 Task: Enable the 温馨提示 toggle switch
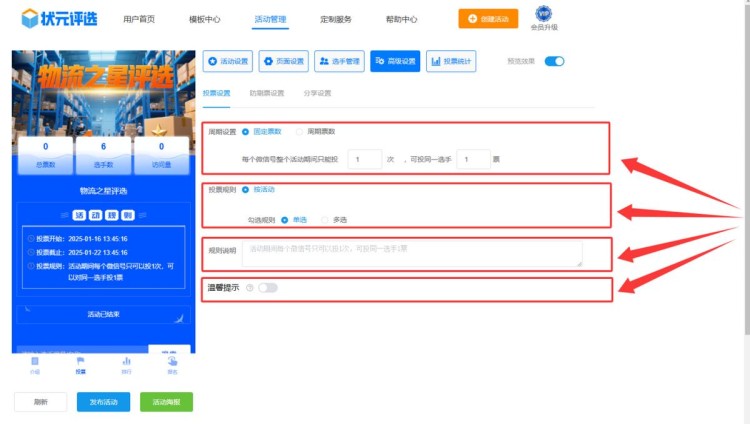coord(267,288)
